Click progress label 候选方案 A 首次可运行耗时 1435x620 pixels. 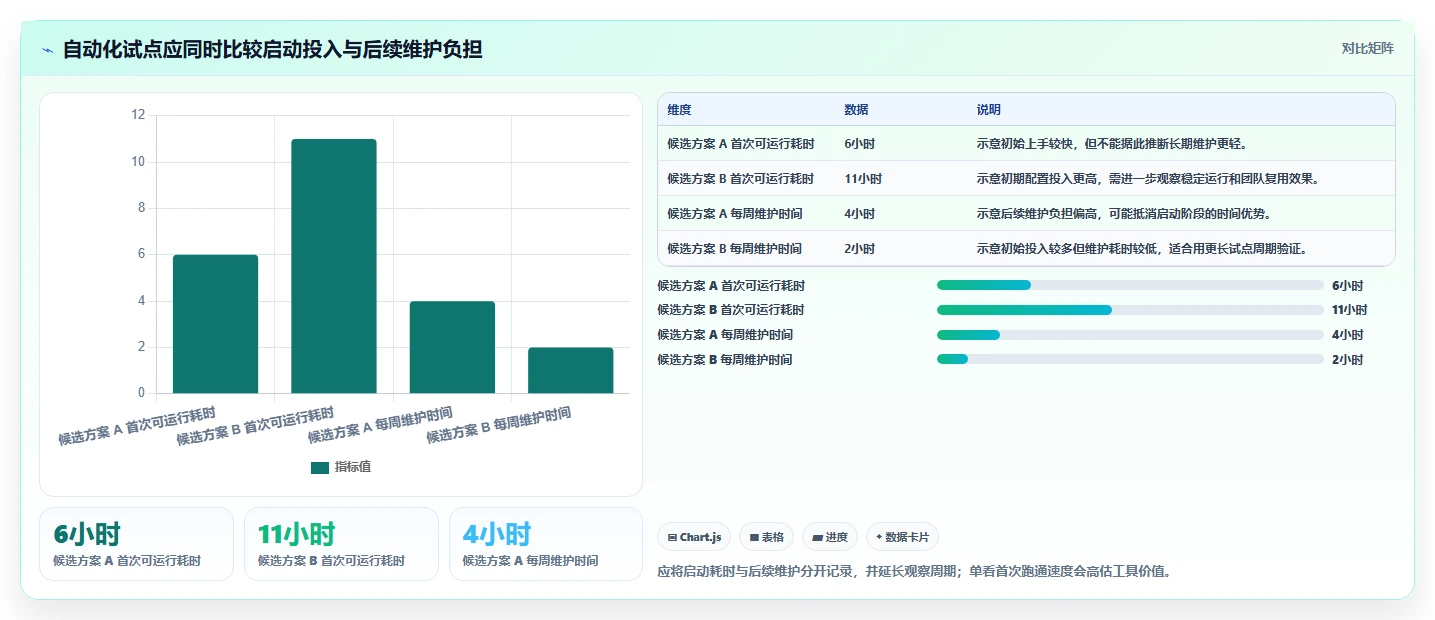pos(731,286)
